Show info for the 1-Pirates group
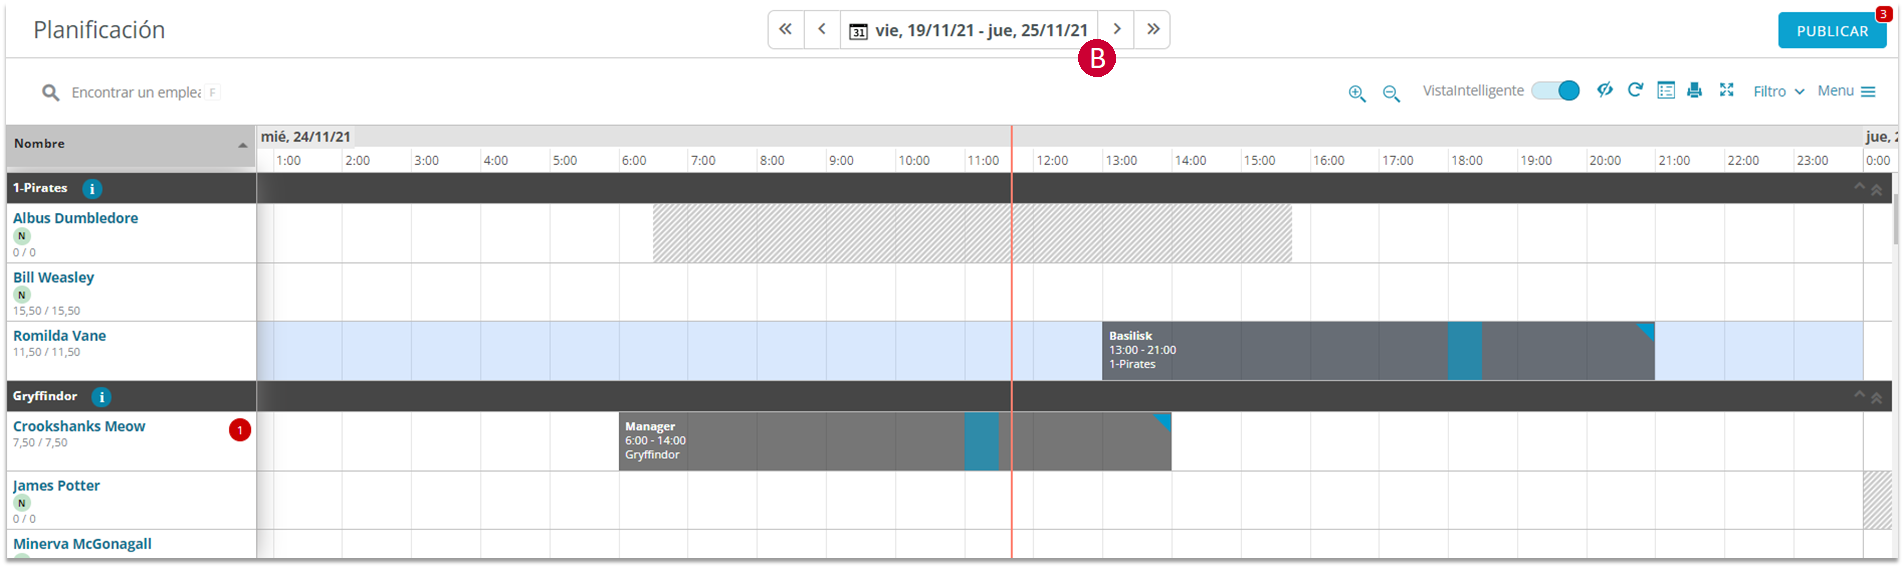 92,188
